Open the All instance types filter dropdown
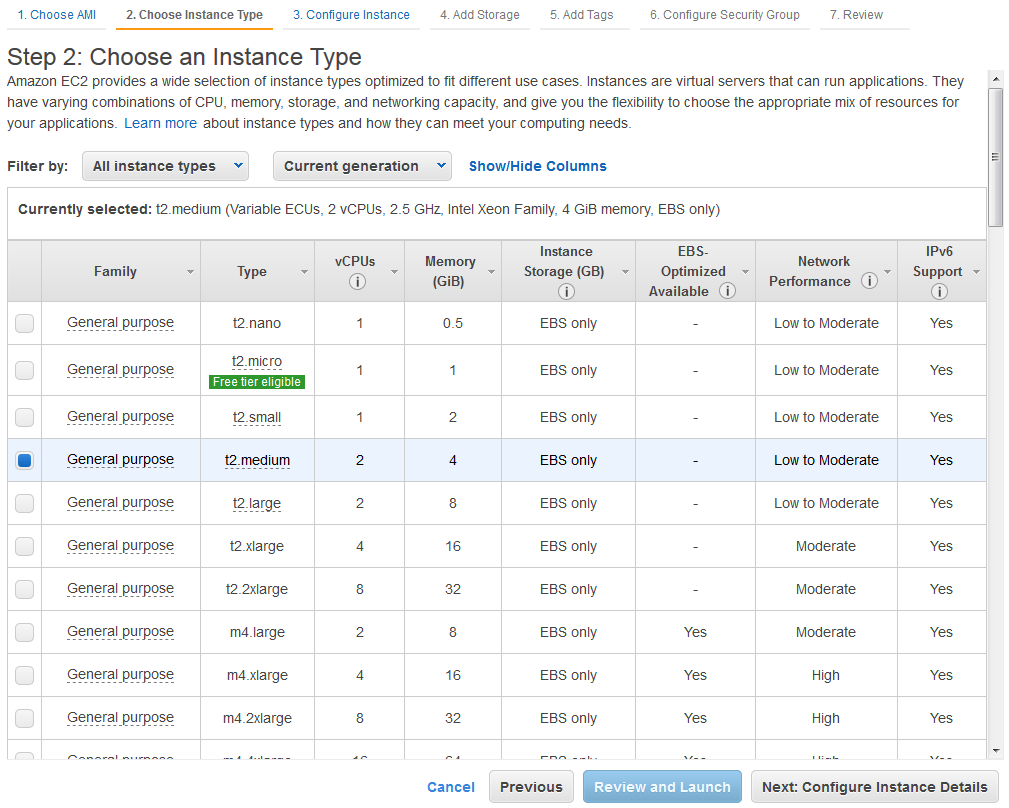Image resolution: width=1009 pixels, height=808 pixels. tap(165, 166)
